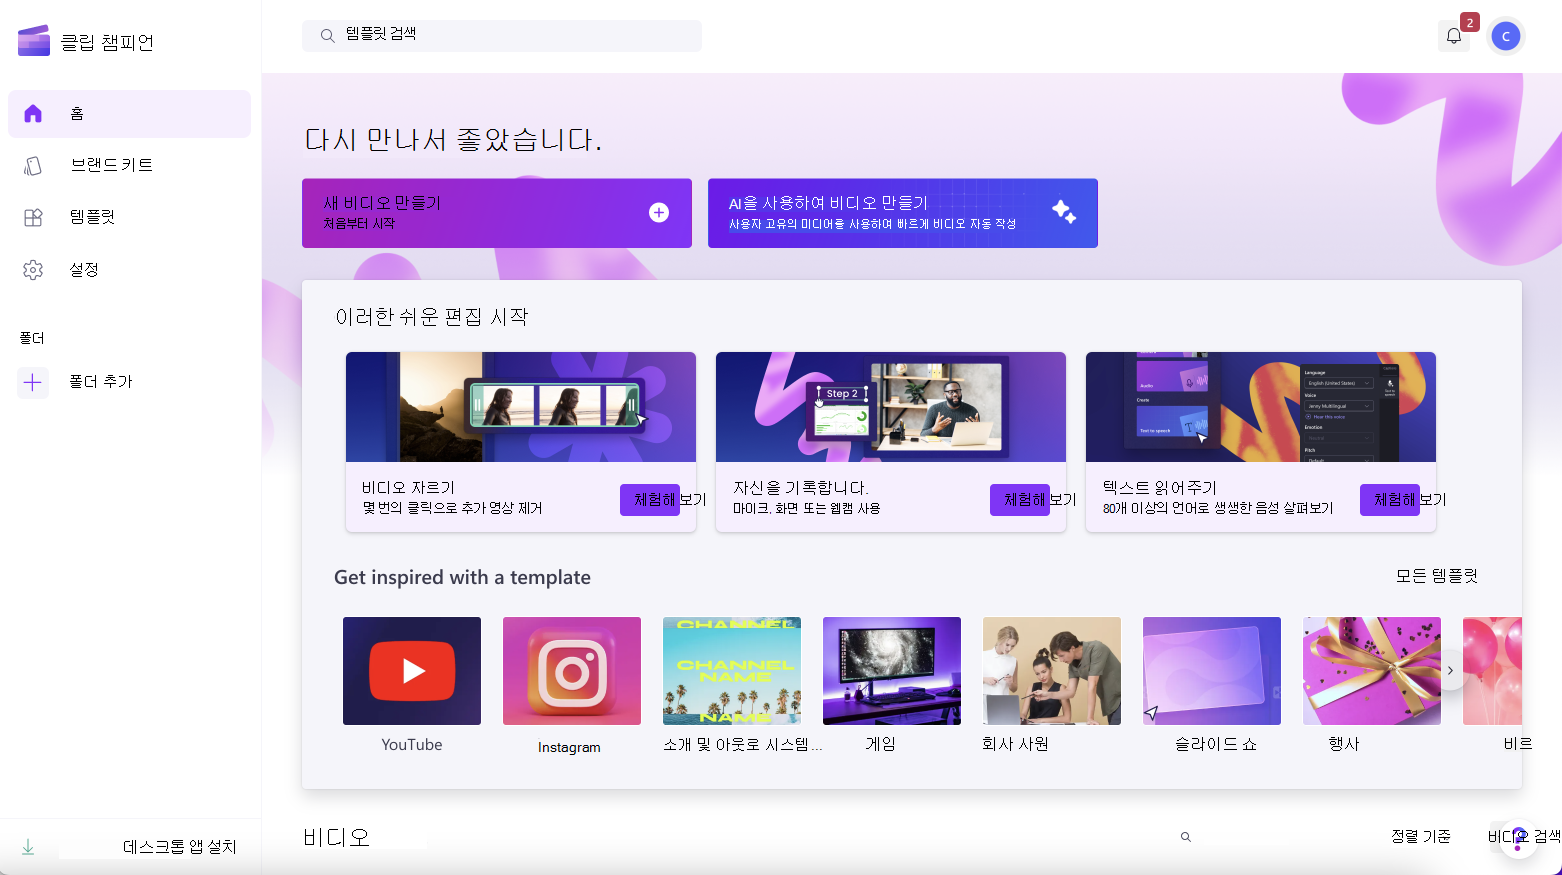Click 클립 챔피언 app title text
The height and width of the screenshot is (875, 1562).
pos(107,42)
